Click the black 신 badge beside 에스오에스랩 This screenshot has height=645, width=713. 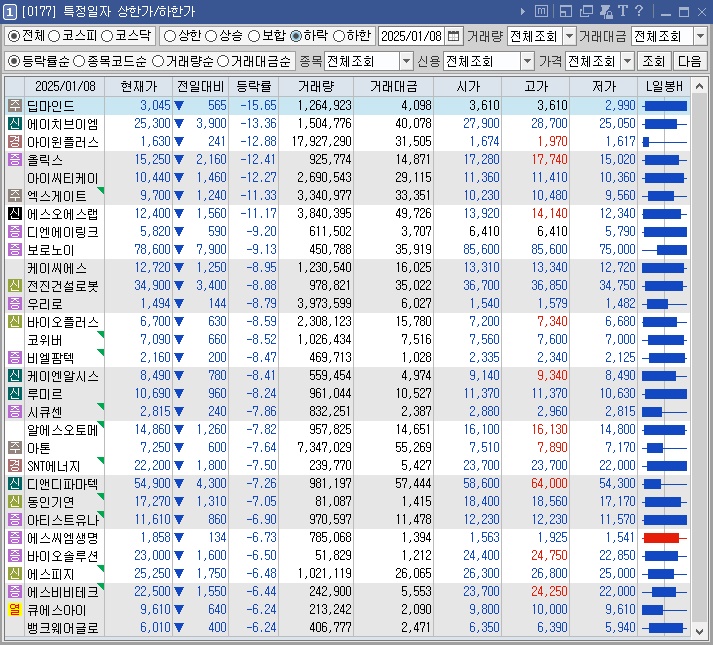pyautogui.click(x=15, y=213)
